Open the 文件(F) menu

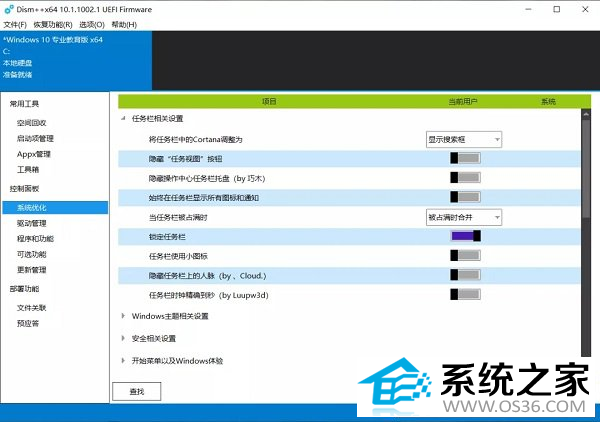point(15,24)
